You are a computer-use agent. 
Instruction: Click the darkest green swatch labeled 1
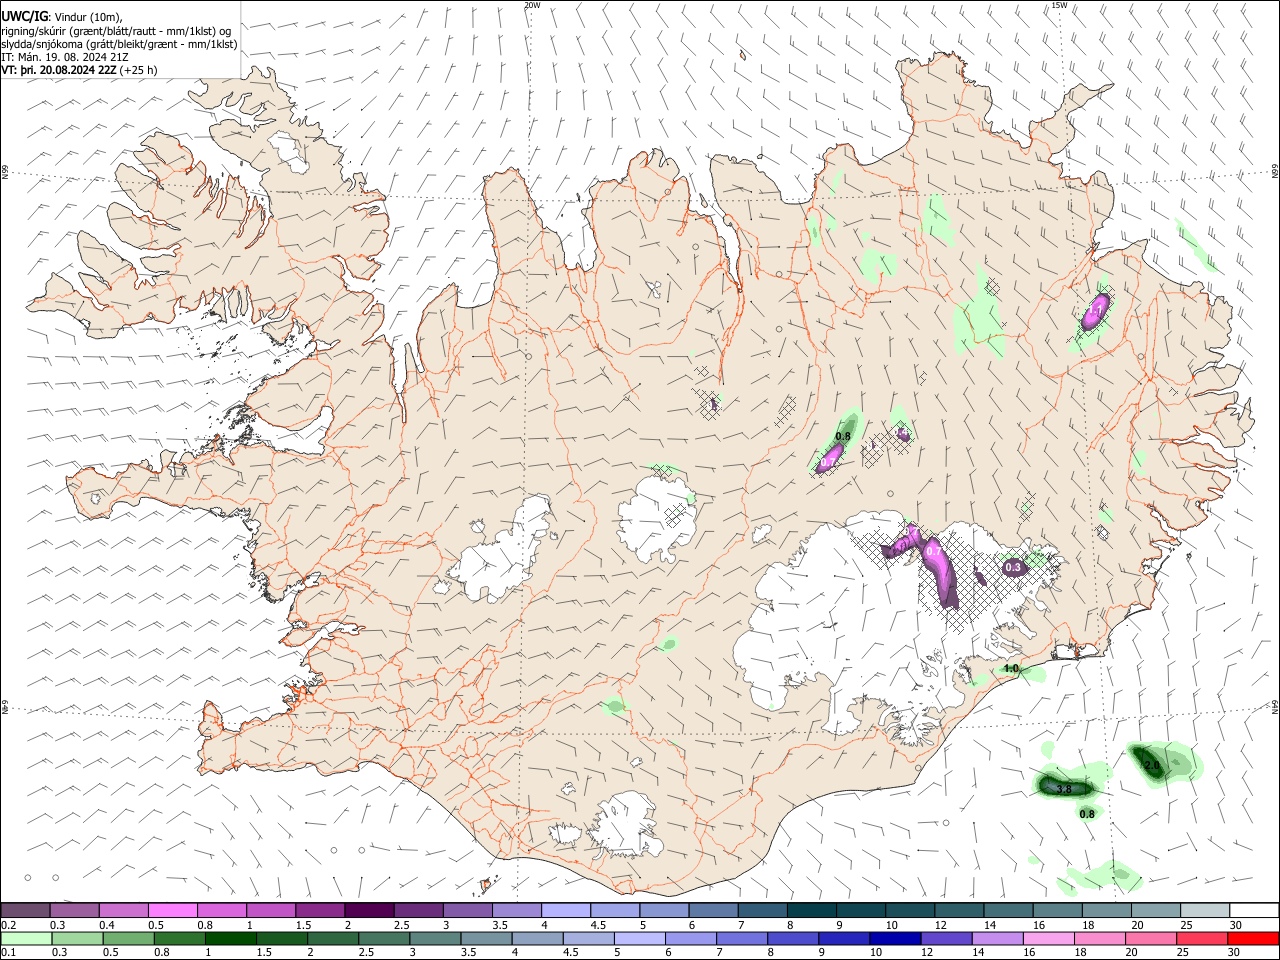(x=229, y=938)
